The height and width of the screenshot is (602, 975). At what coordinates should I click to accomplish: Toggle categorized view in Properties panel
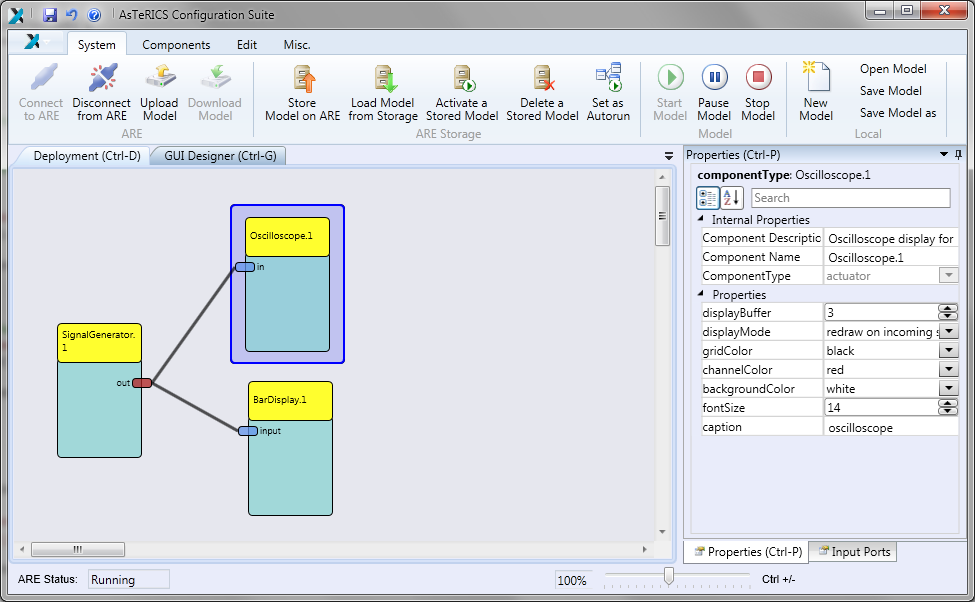(708, 198)
